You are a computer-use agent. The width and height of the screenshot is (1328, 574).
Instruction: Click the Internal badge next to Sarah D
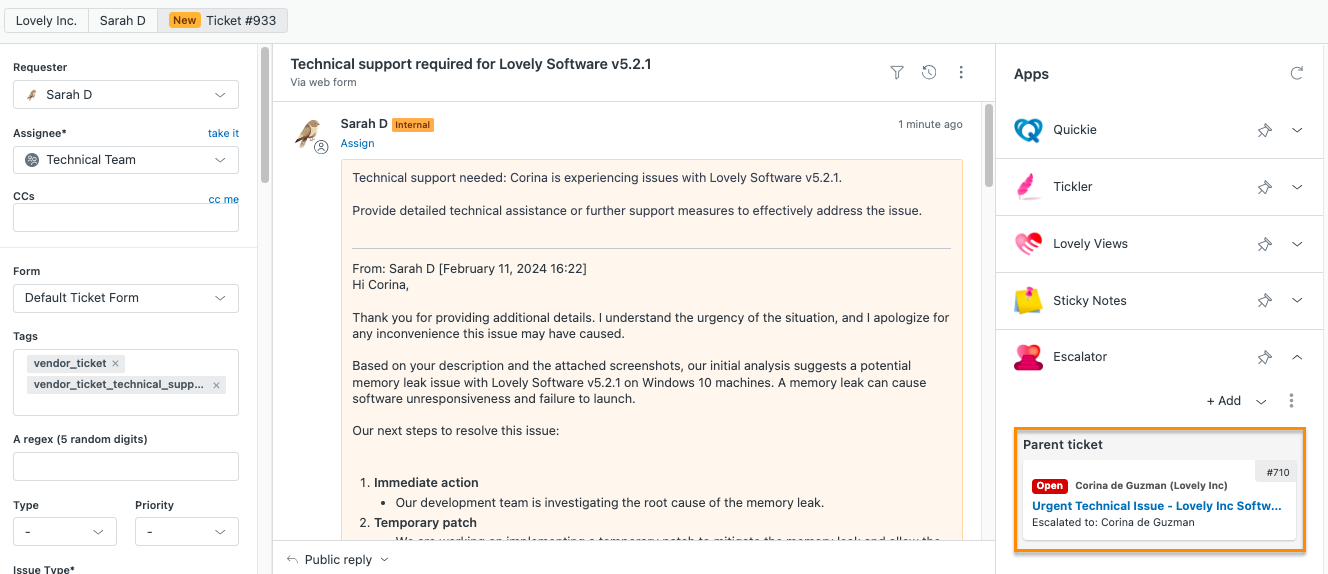pos(413,125)
